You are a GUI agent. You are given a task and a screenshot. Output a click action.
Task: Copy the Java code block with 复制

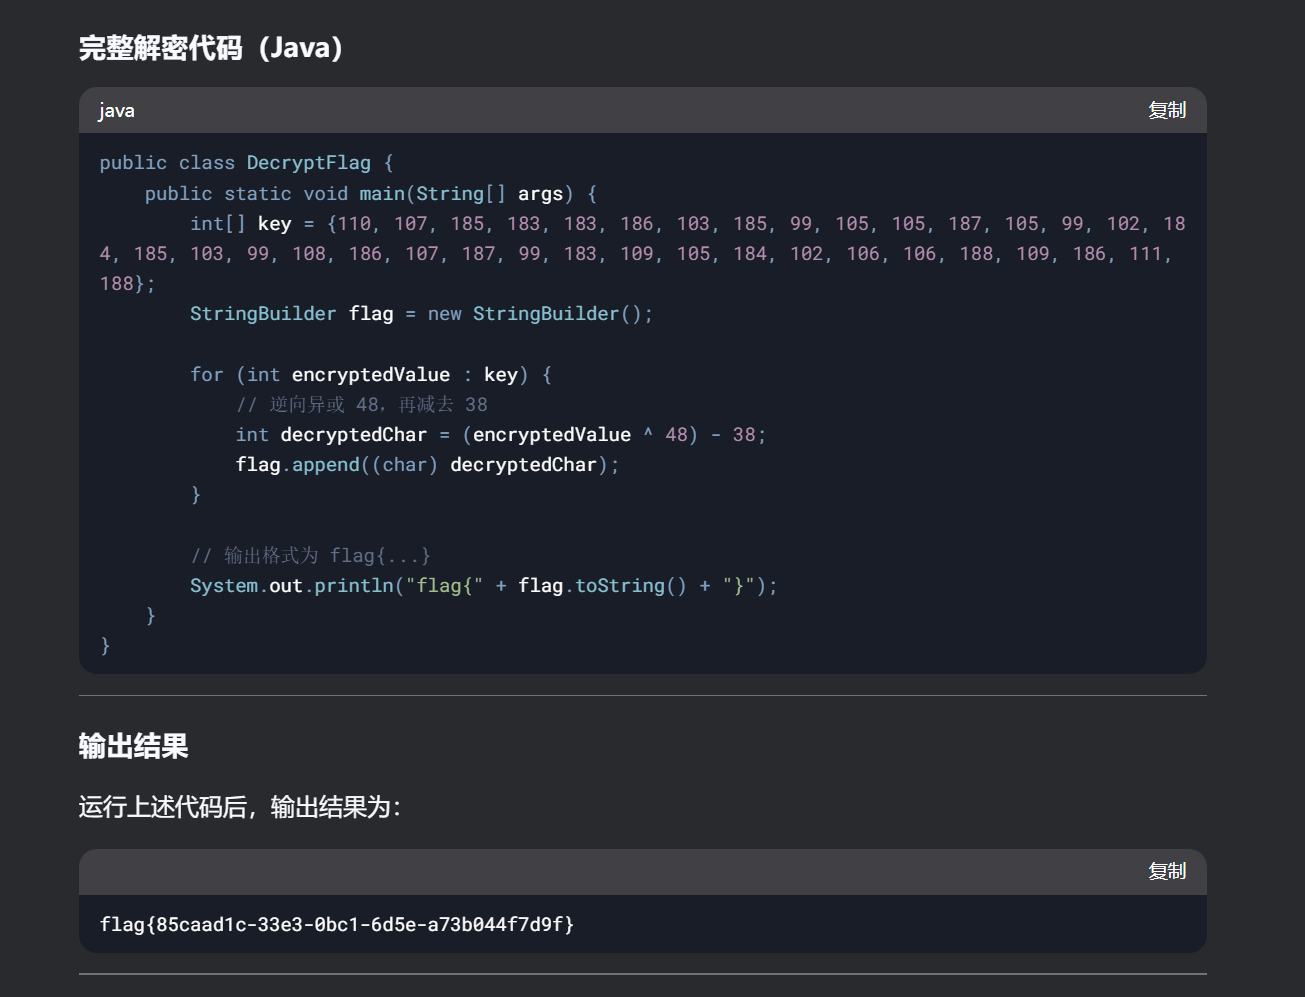tap(1166, 110)
